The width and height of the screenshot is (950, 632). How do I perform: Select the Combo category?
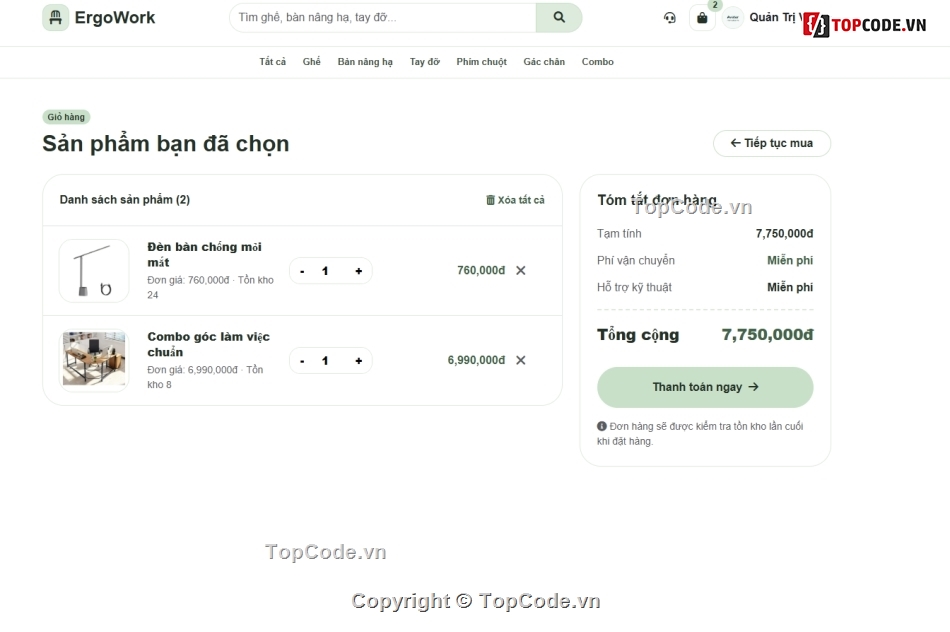coord(597,62)
